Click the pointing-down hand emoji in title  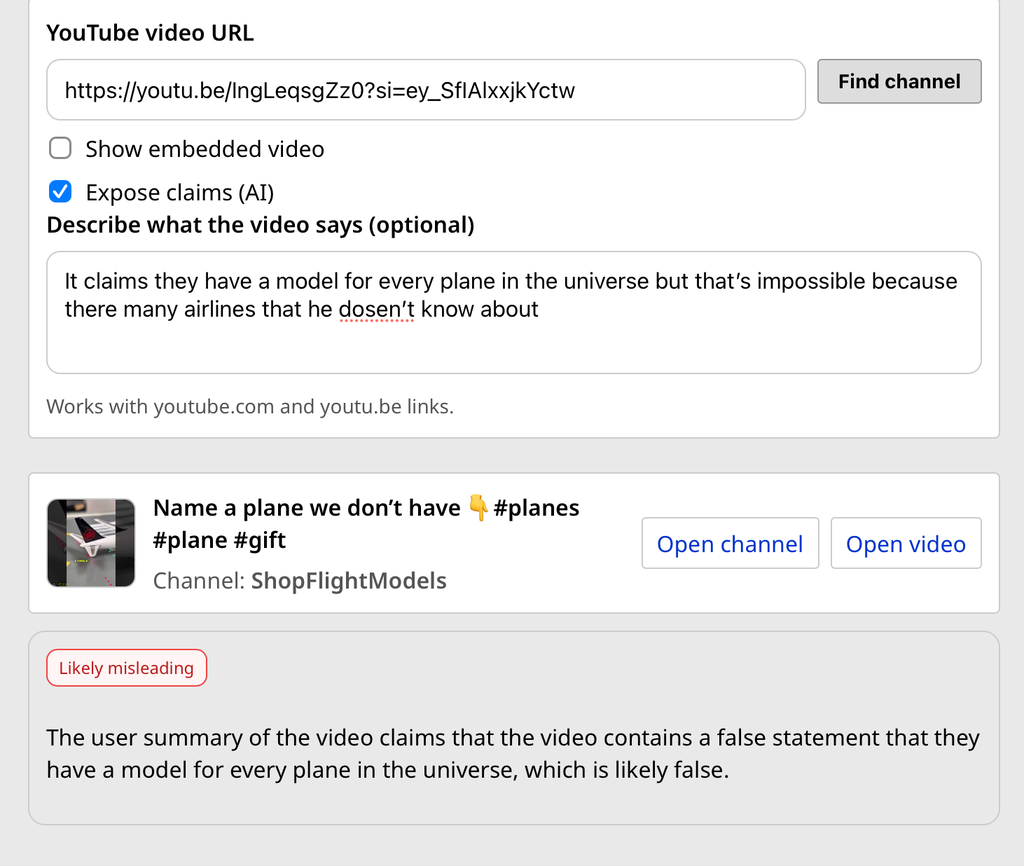tap(478, 509)
